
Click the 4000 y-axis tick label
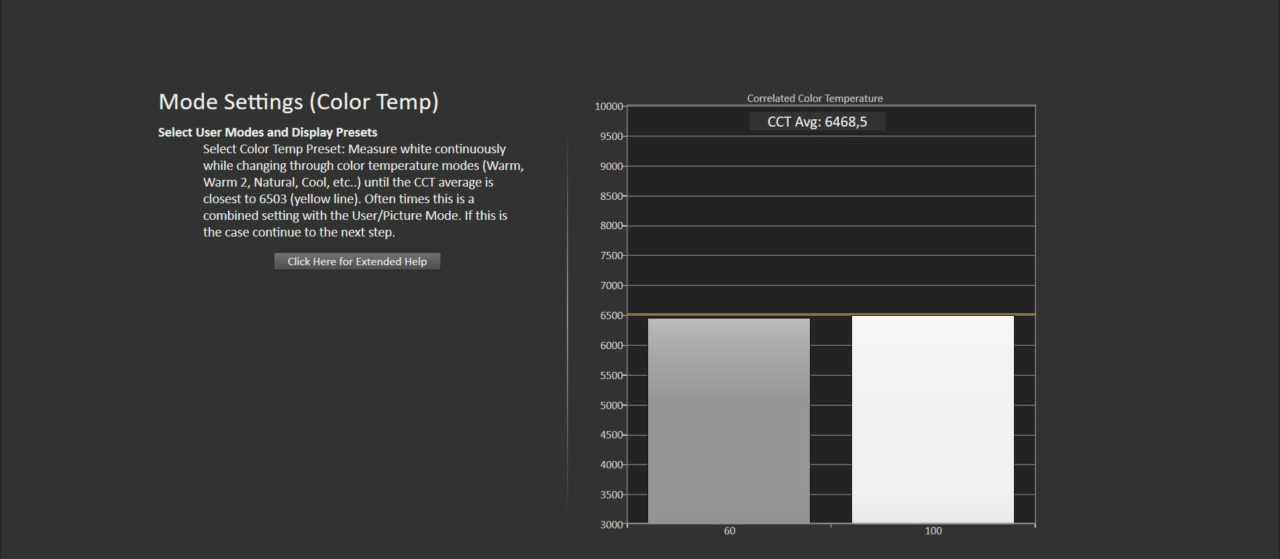610,465
